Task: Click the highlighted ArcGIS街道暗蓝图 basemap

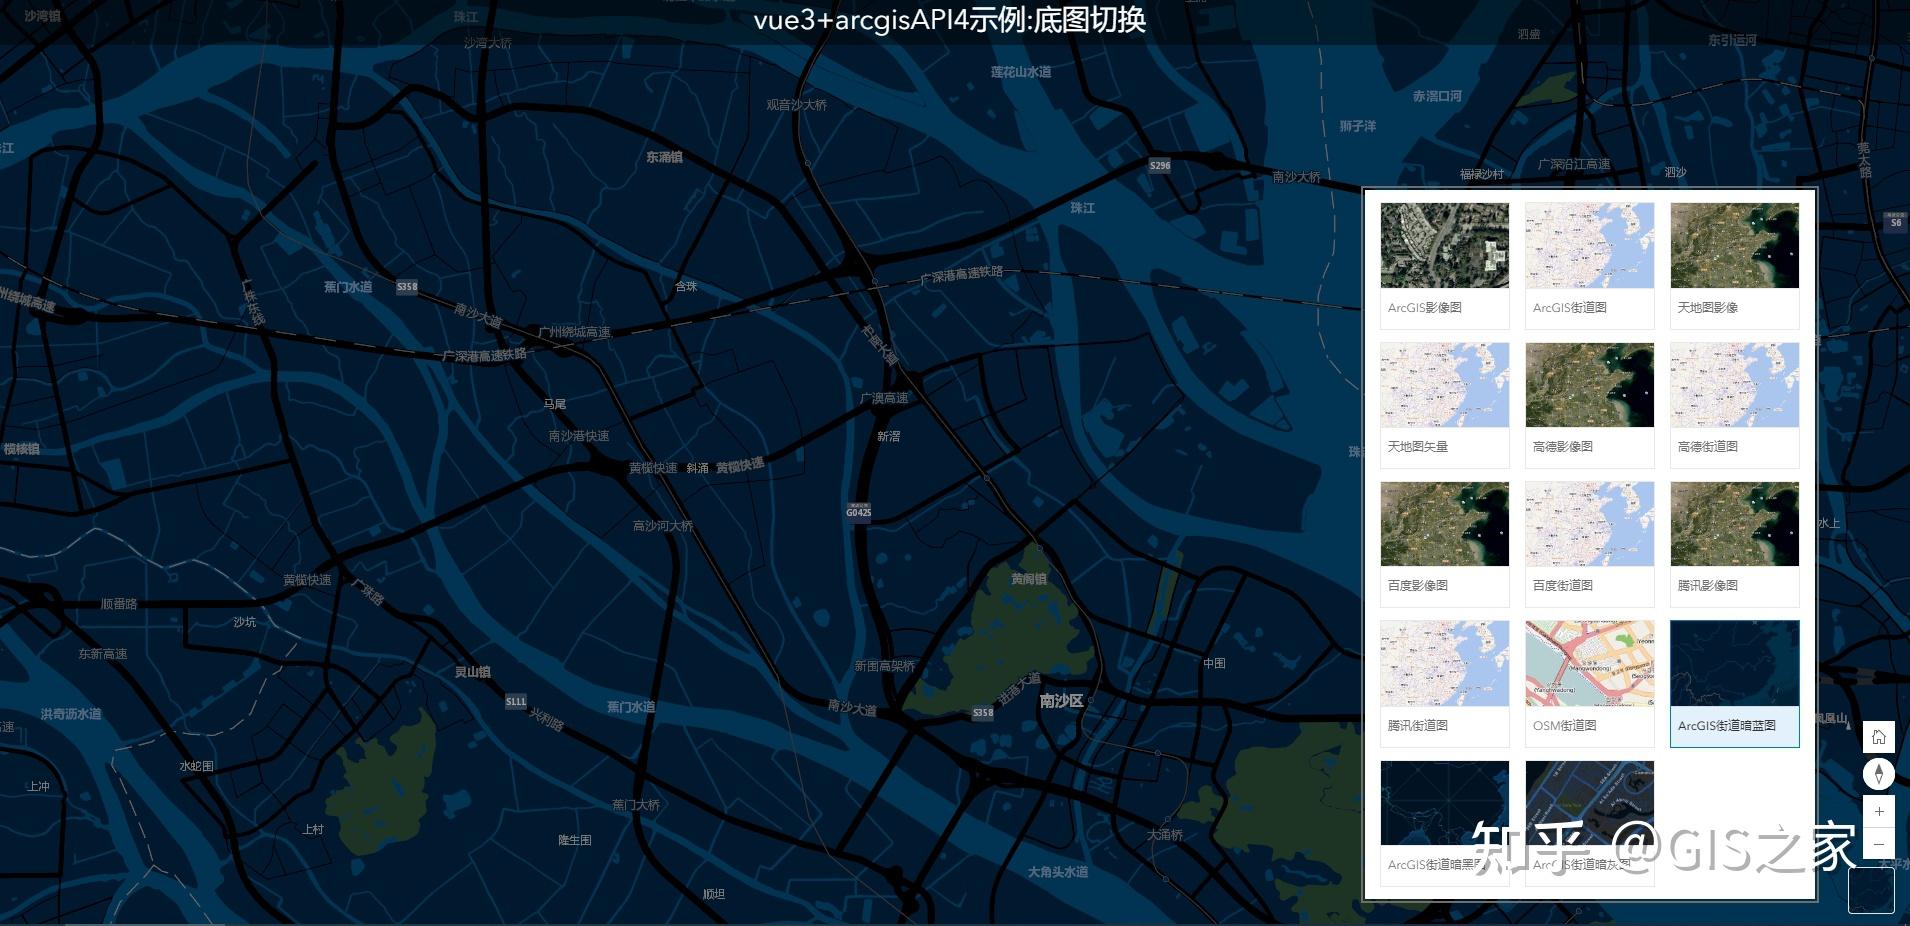Action: [x=1735, y=683]
